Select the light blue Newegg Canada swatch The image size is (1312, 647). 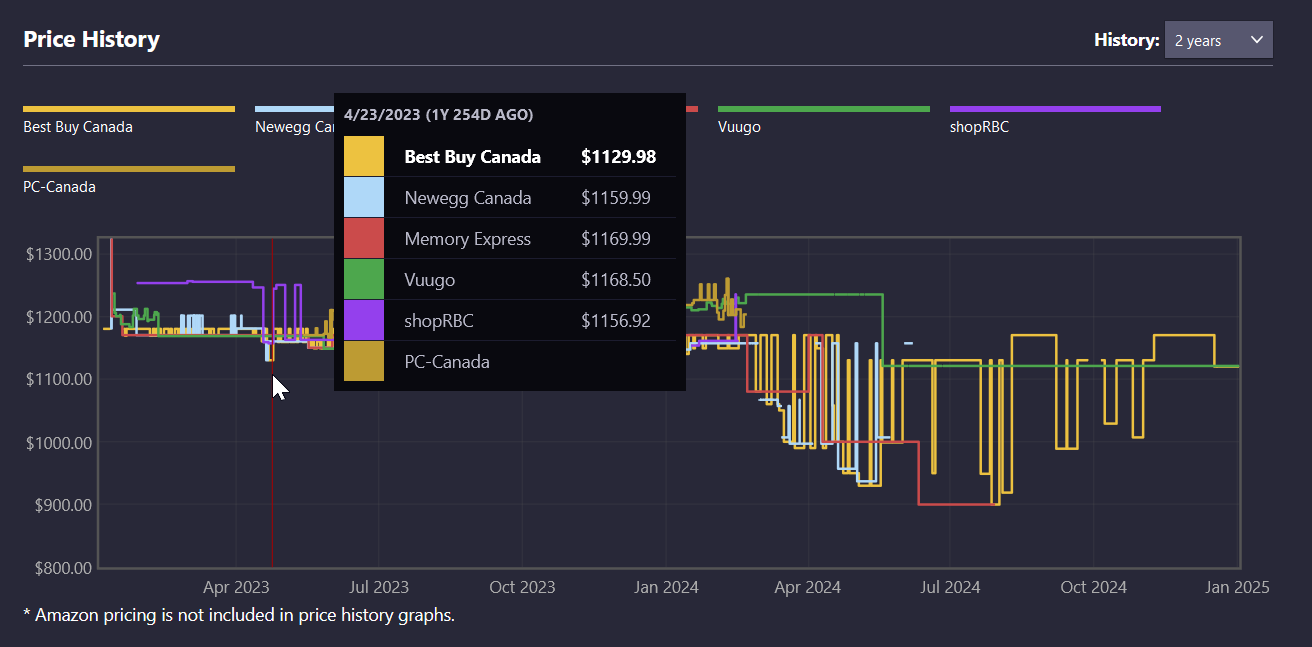363,198
